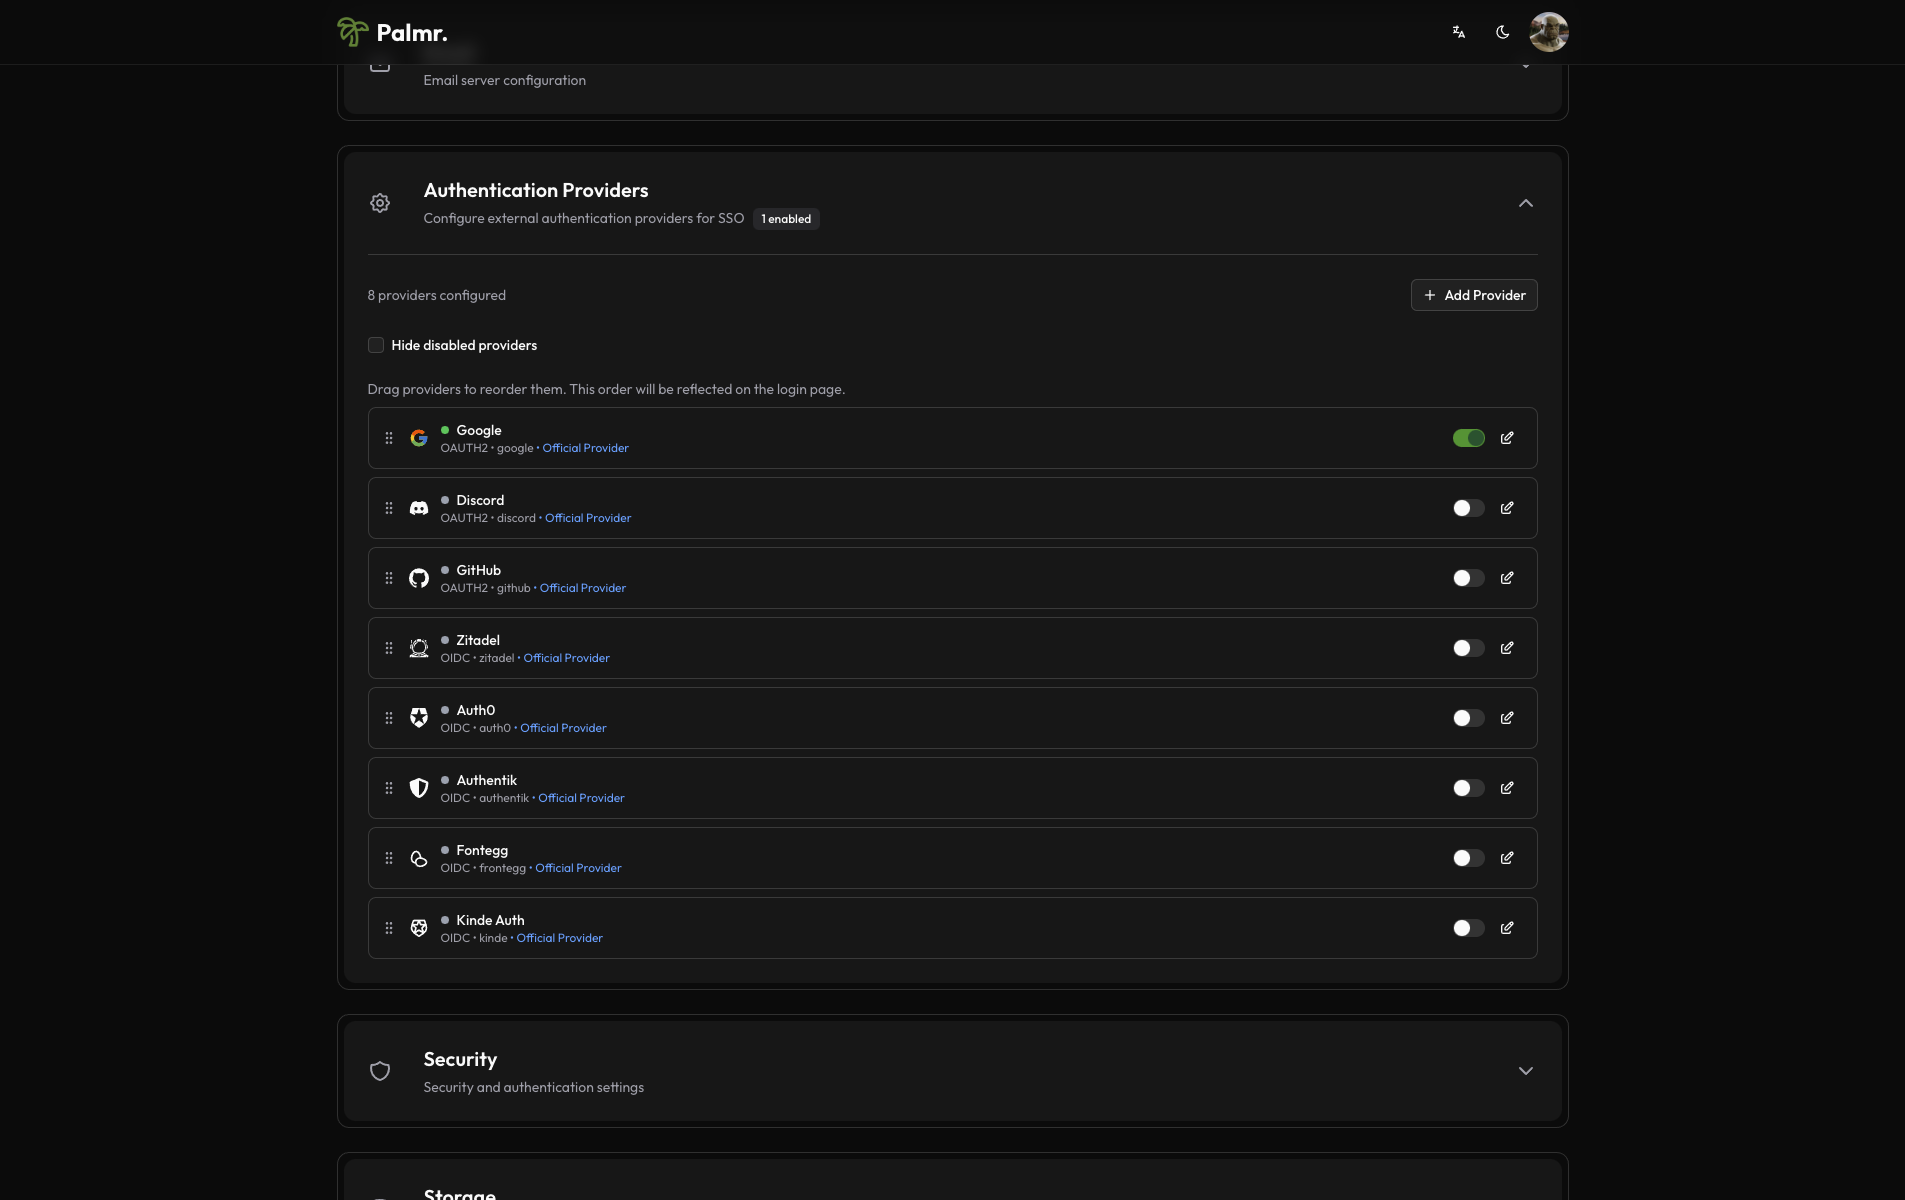Grab the Zitadel row drag handle
Viewport: 1905px width, 1200px height.
pyautogui.click(x=389, y=648)
